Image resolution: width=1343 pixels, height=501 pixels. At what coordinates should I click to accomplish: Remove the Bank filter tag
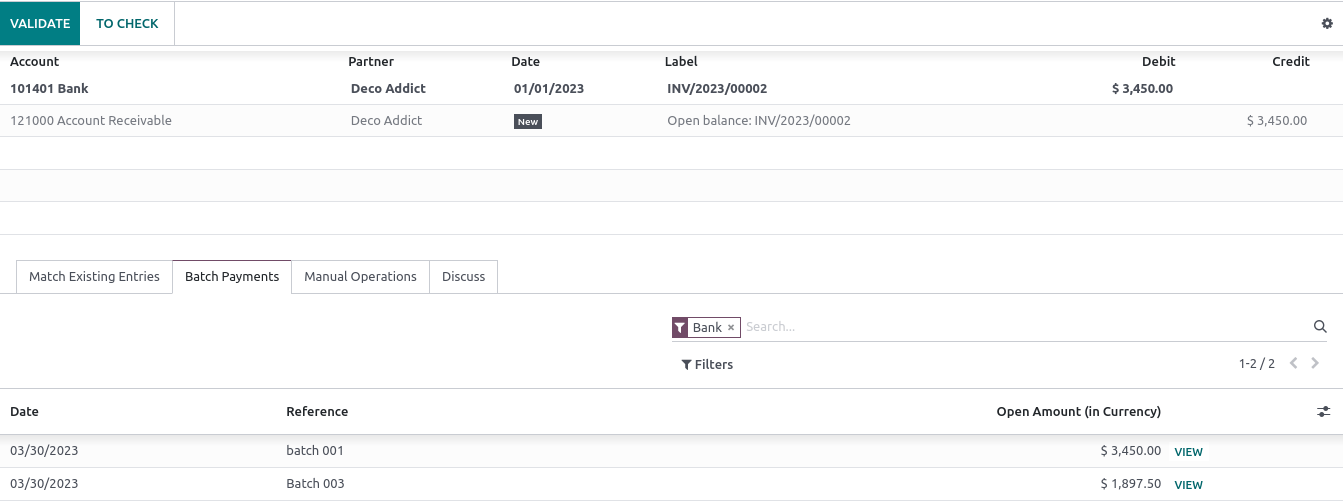(x=731, y=328)
